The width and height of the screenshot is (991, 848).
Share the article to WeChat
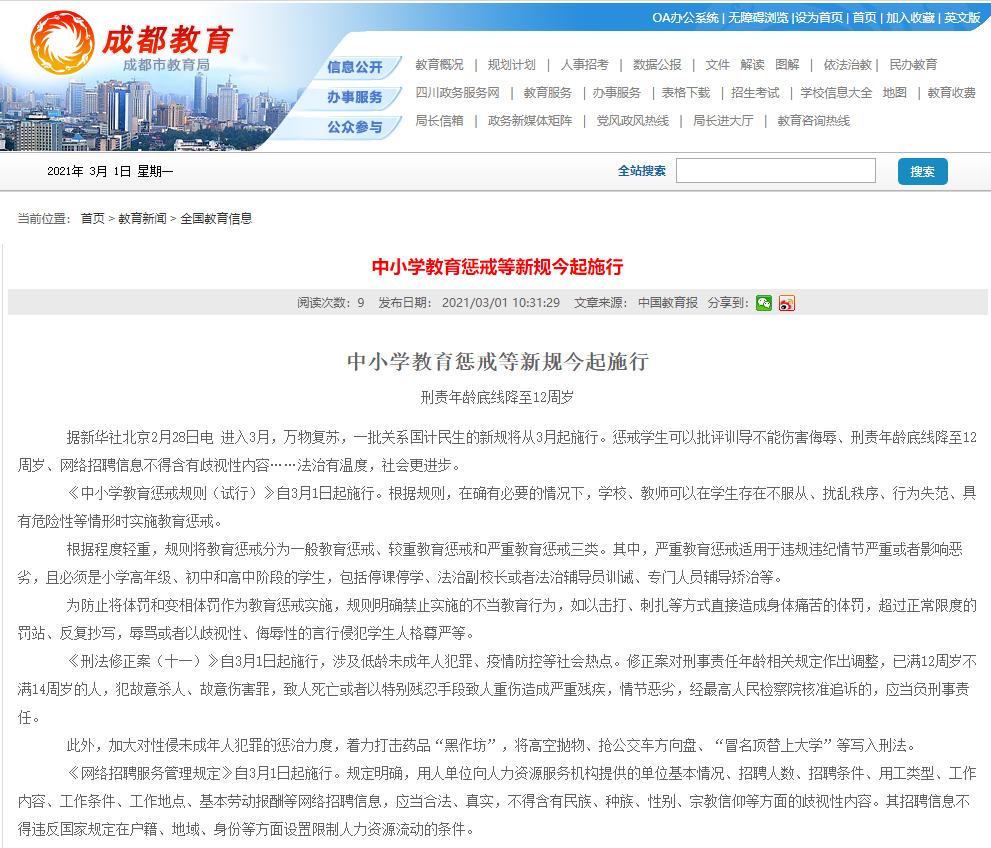[764, 302]
